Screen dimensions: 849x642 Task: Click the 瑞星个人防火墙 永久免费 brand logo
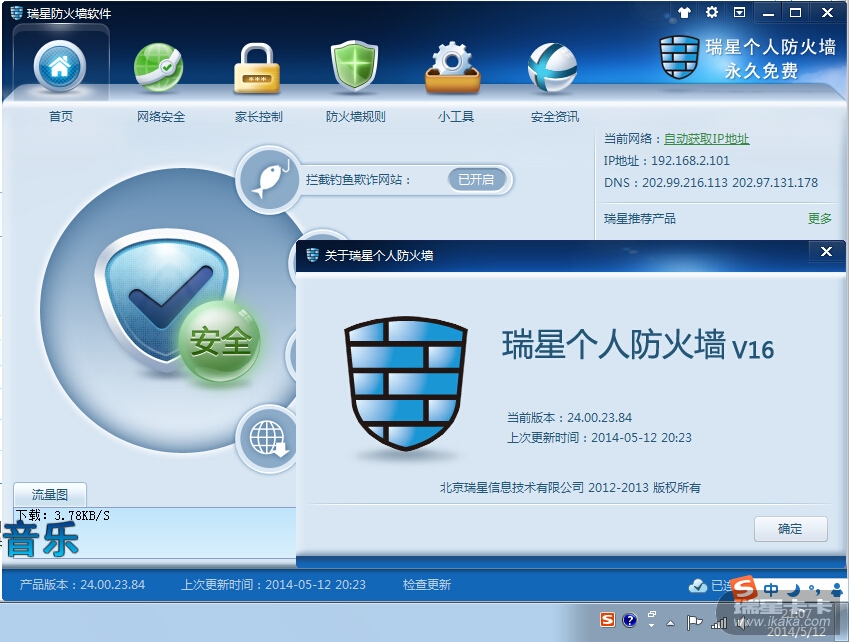[x=748, y=58]
